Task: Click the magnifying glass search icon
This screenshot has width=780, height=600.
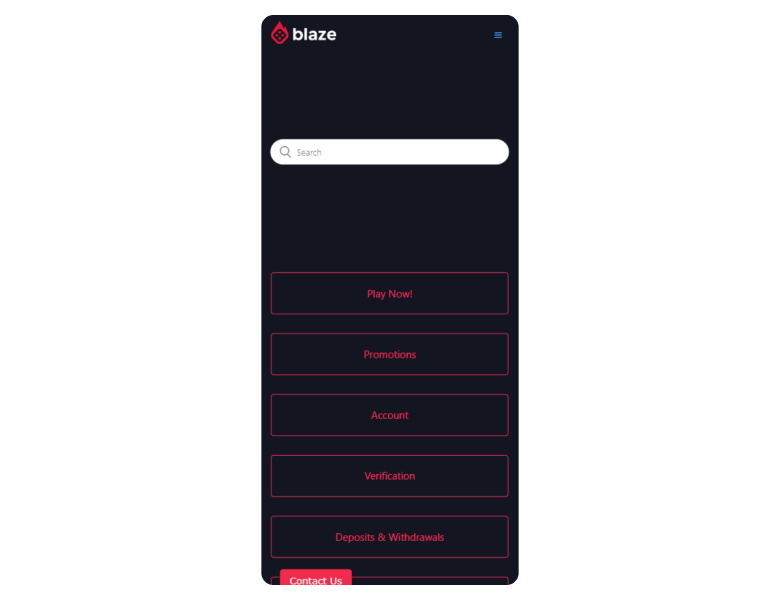Action: (285, 152)
